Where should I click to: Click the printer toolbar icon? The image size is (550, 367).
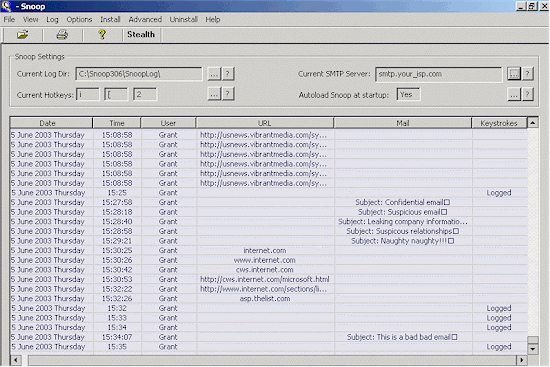(x=62, y=34)
